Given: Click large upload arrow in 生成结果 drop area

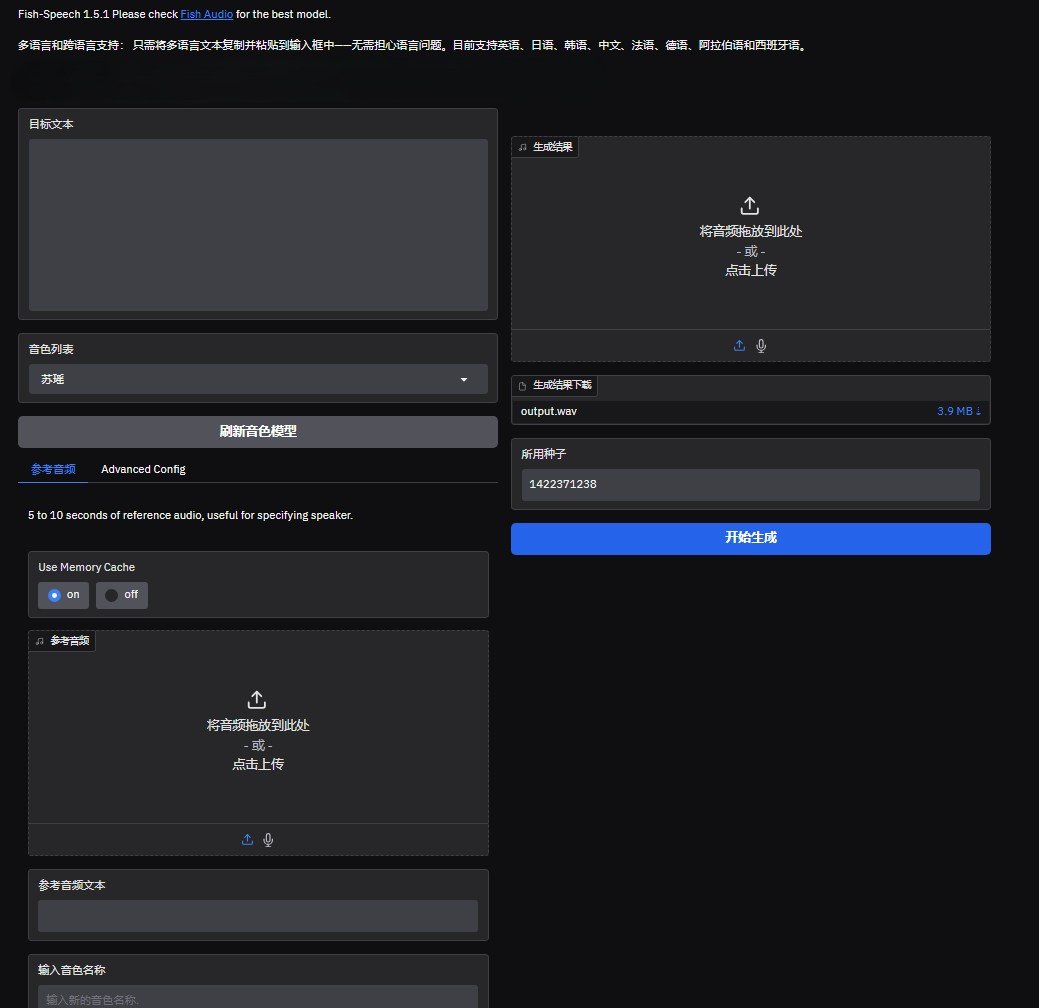Looking at the screenshot, I should tap(750, 206).
